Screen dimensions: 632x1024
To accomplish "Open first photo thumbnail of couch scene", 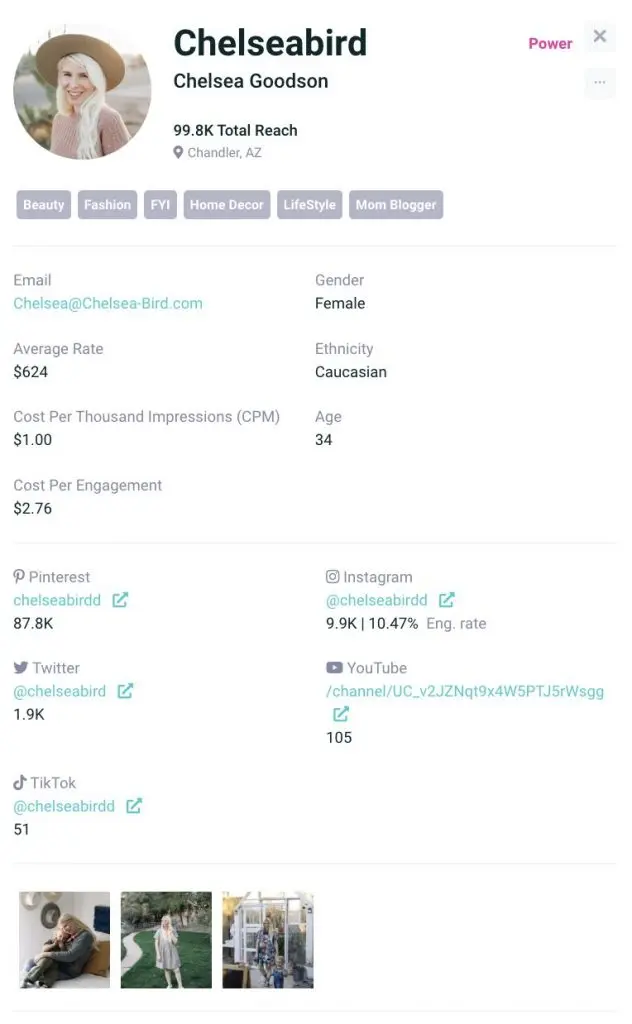I will point(65,940).
